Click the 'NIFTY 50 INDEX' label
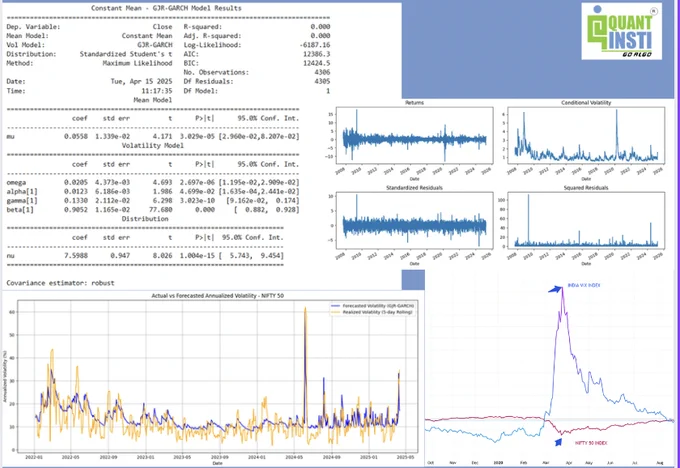Screen dimensions: 680x468 click(591, 443)
